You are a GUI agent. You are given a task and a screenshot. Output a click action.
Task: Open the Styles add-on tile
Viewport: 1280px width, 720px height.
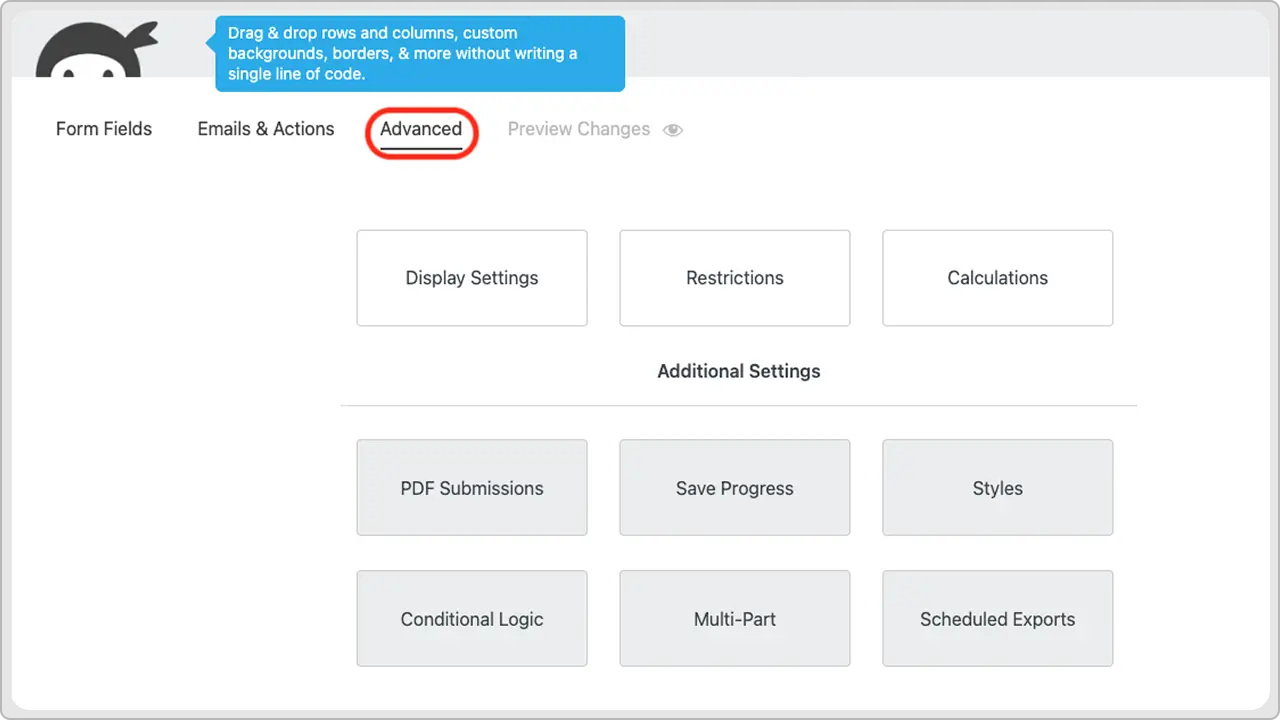[x=998, y=488]
